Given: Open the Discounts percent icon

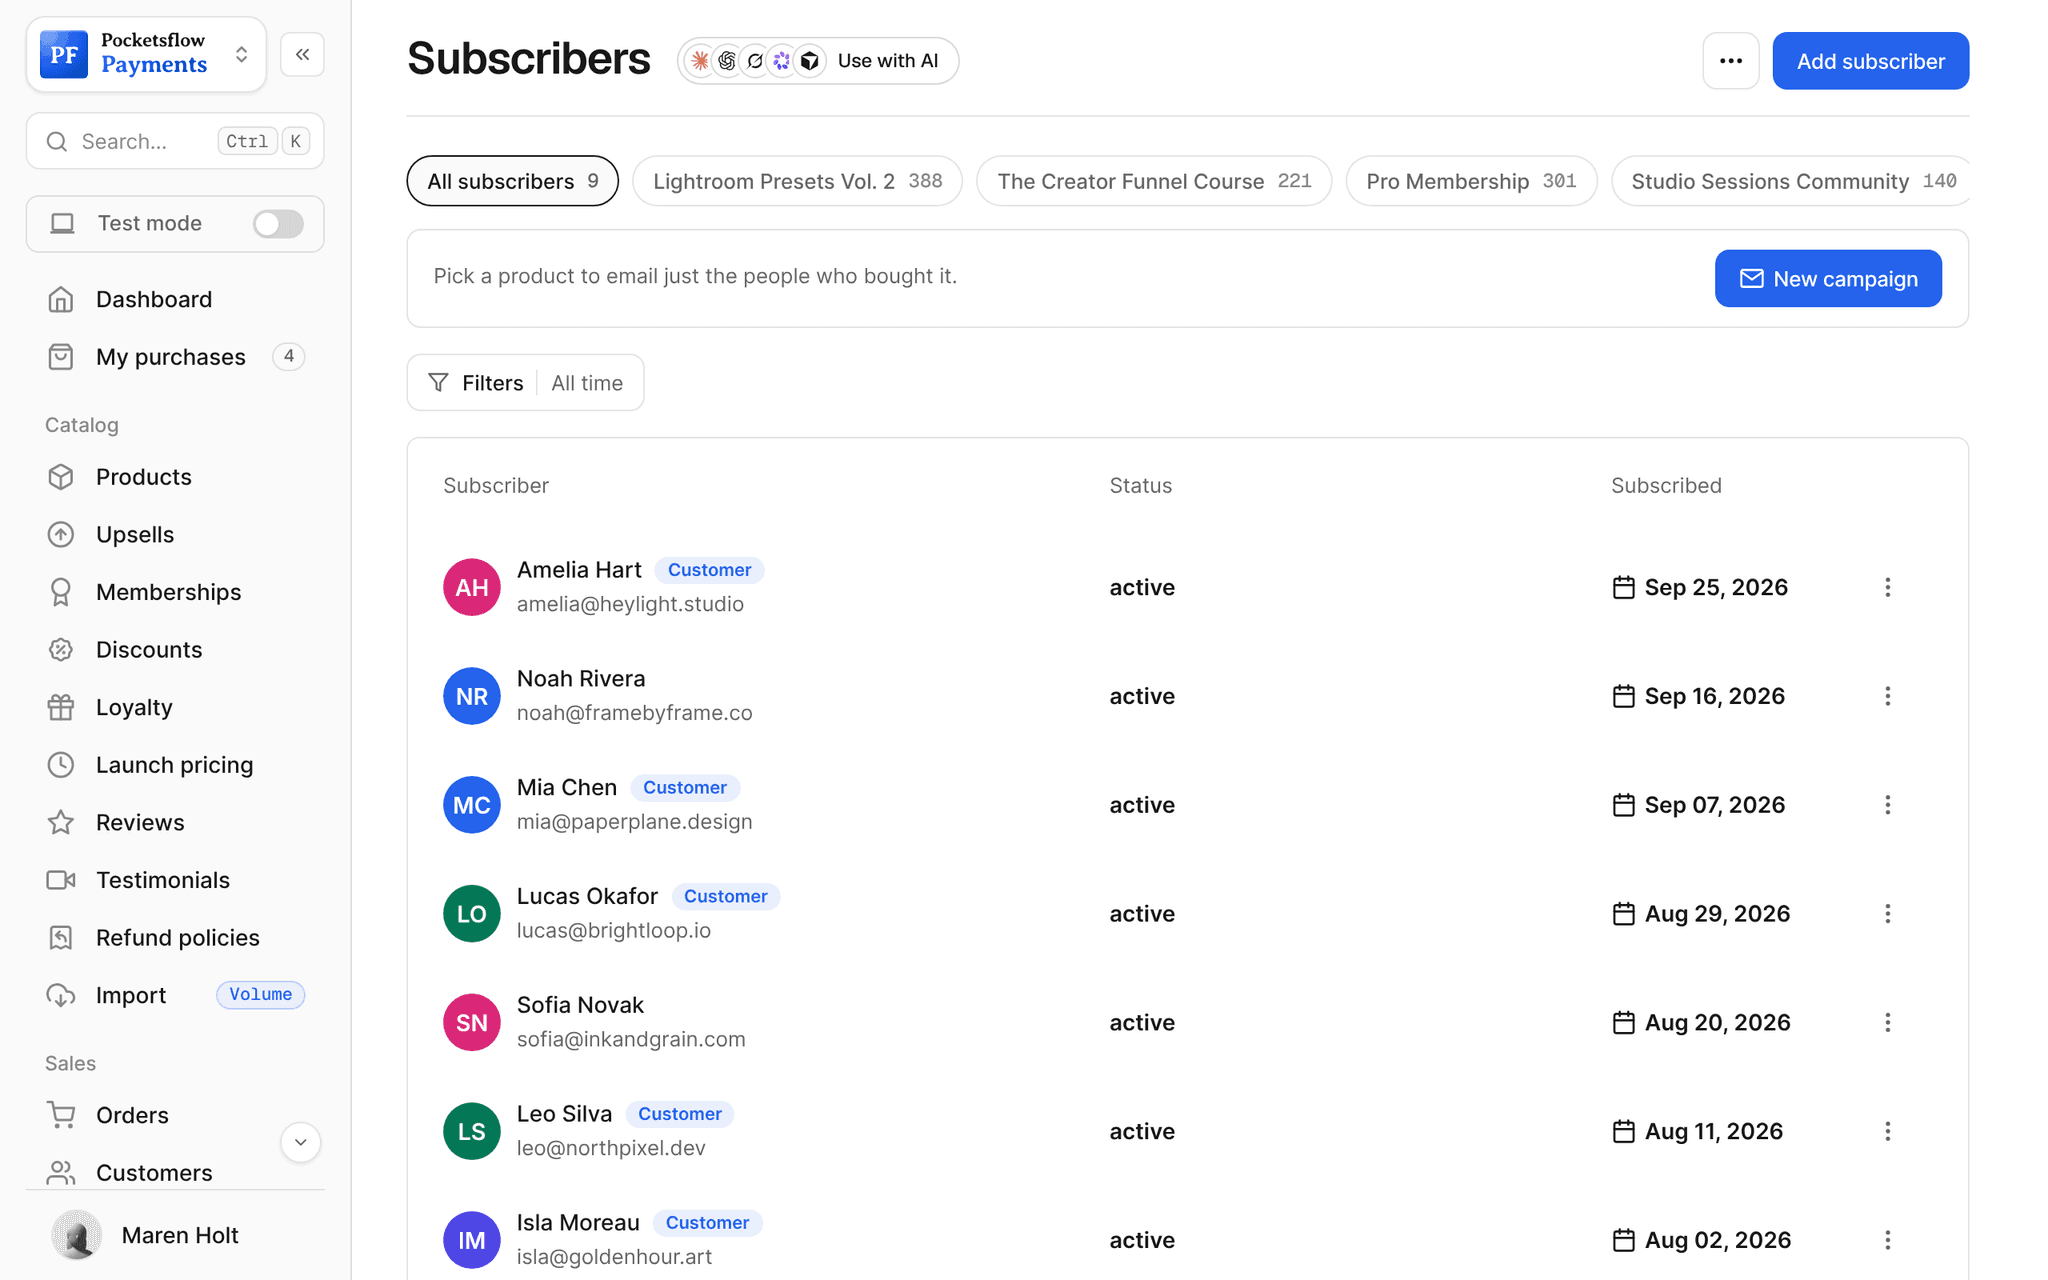Looking at the screenshot, I should point(61,650).
